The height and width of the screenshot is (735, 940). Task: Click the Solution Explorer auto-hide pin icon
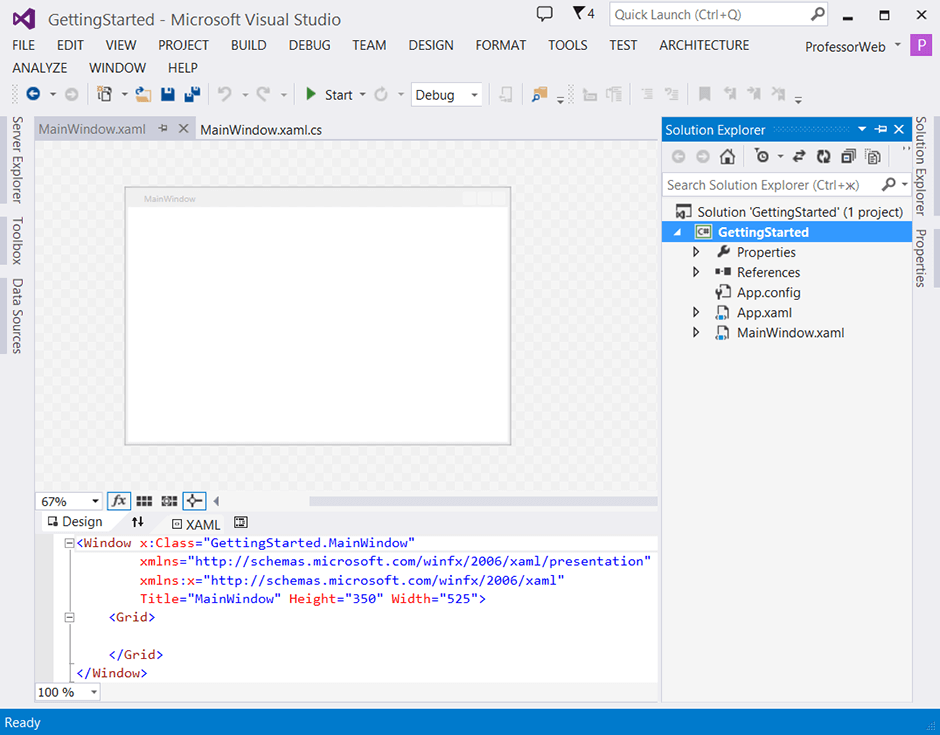[881, 129]
